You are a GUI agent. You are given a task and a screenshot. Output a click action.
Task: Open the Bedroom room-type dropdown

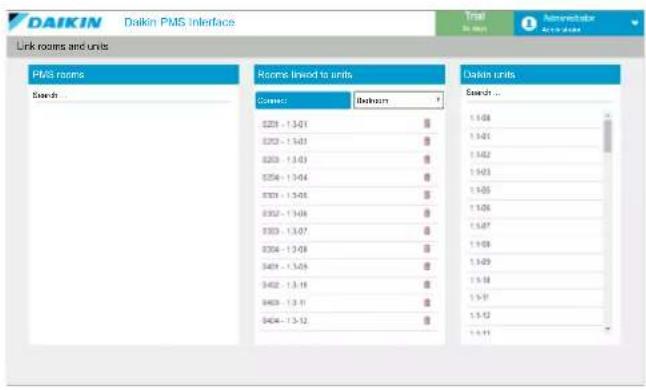pos(398,100)
